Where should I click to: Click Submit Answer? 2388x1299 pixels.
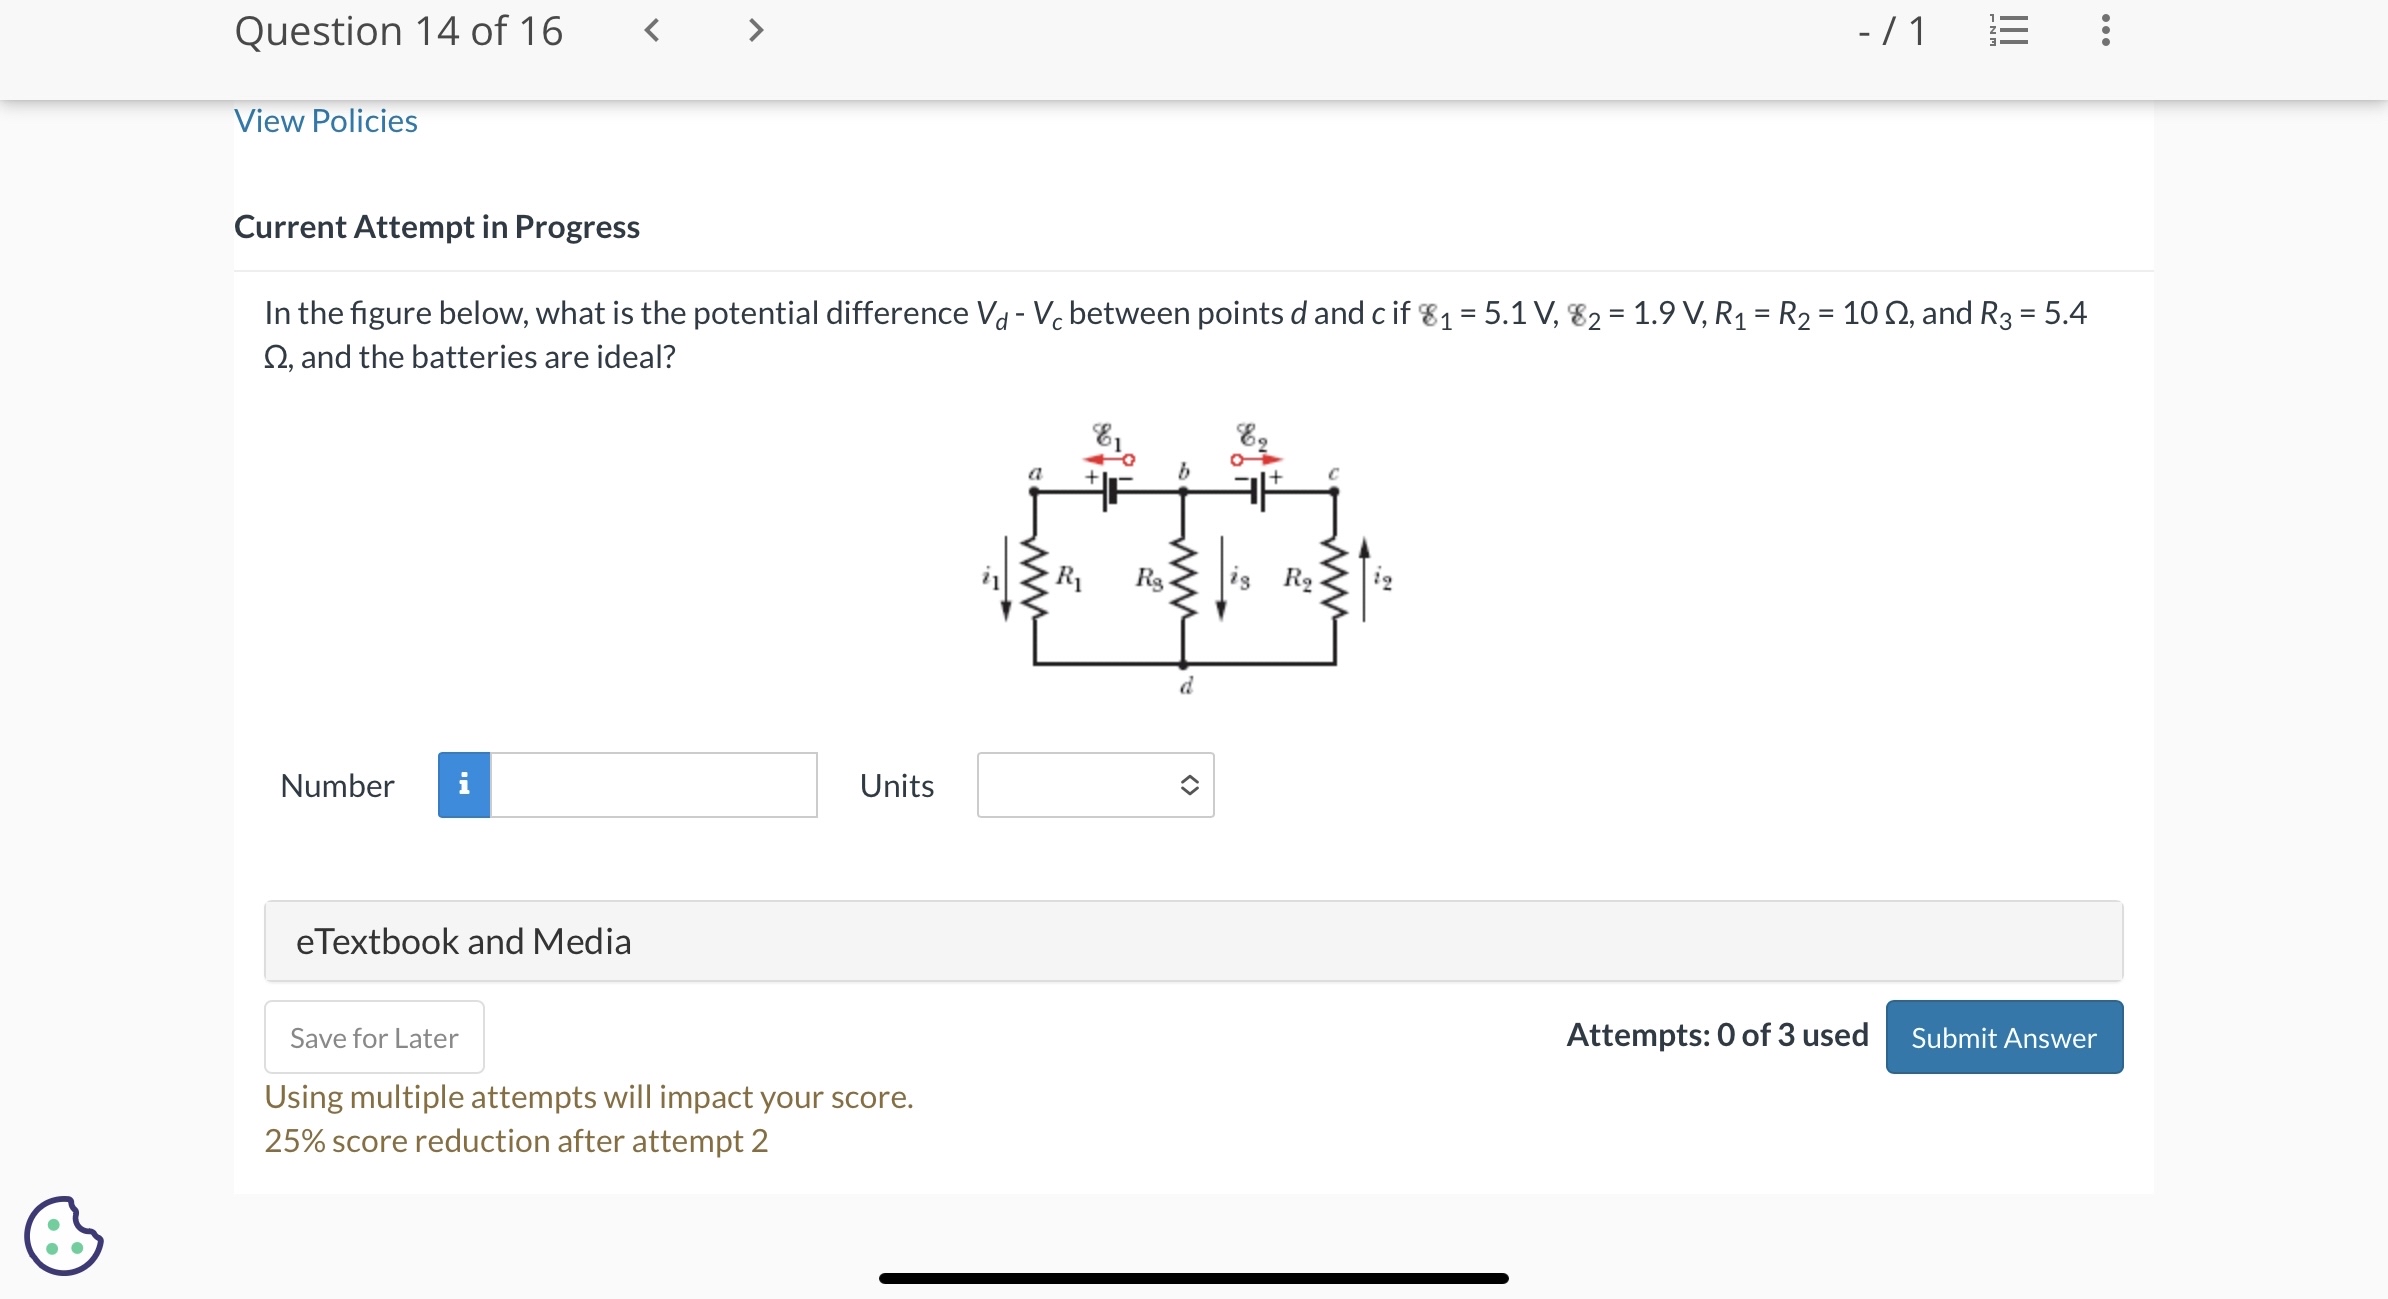coord(2004,1037)
